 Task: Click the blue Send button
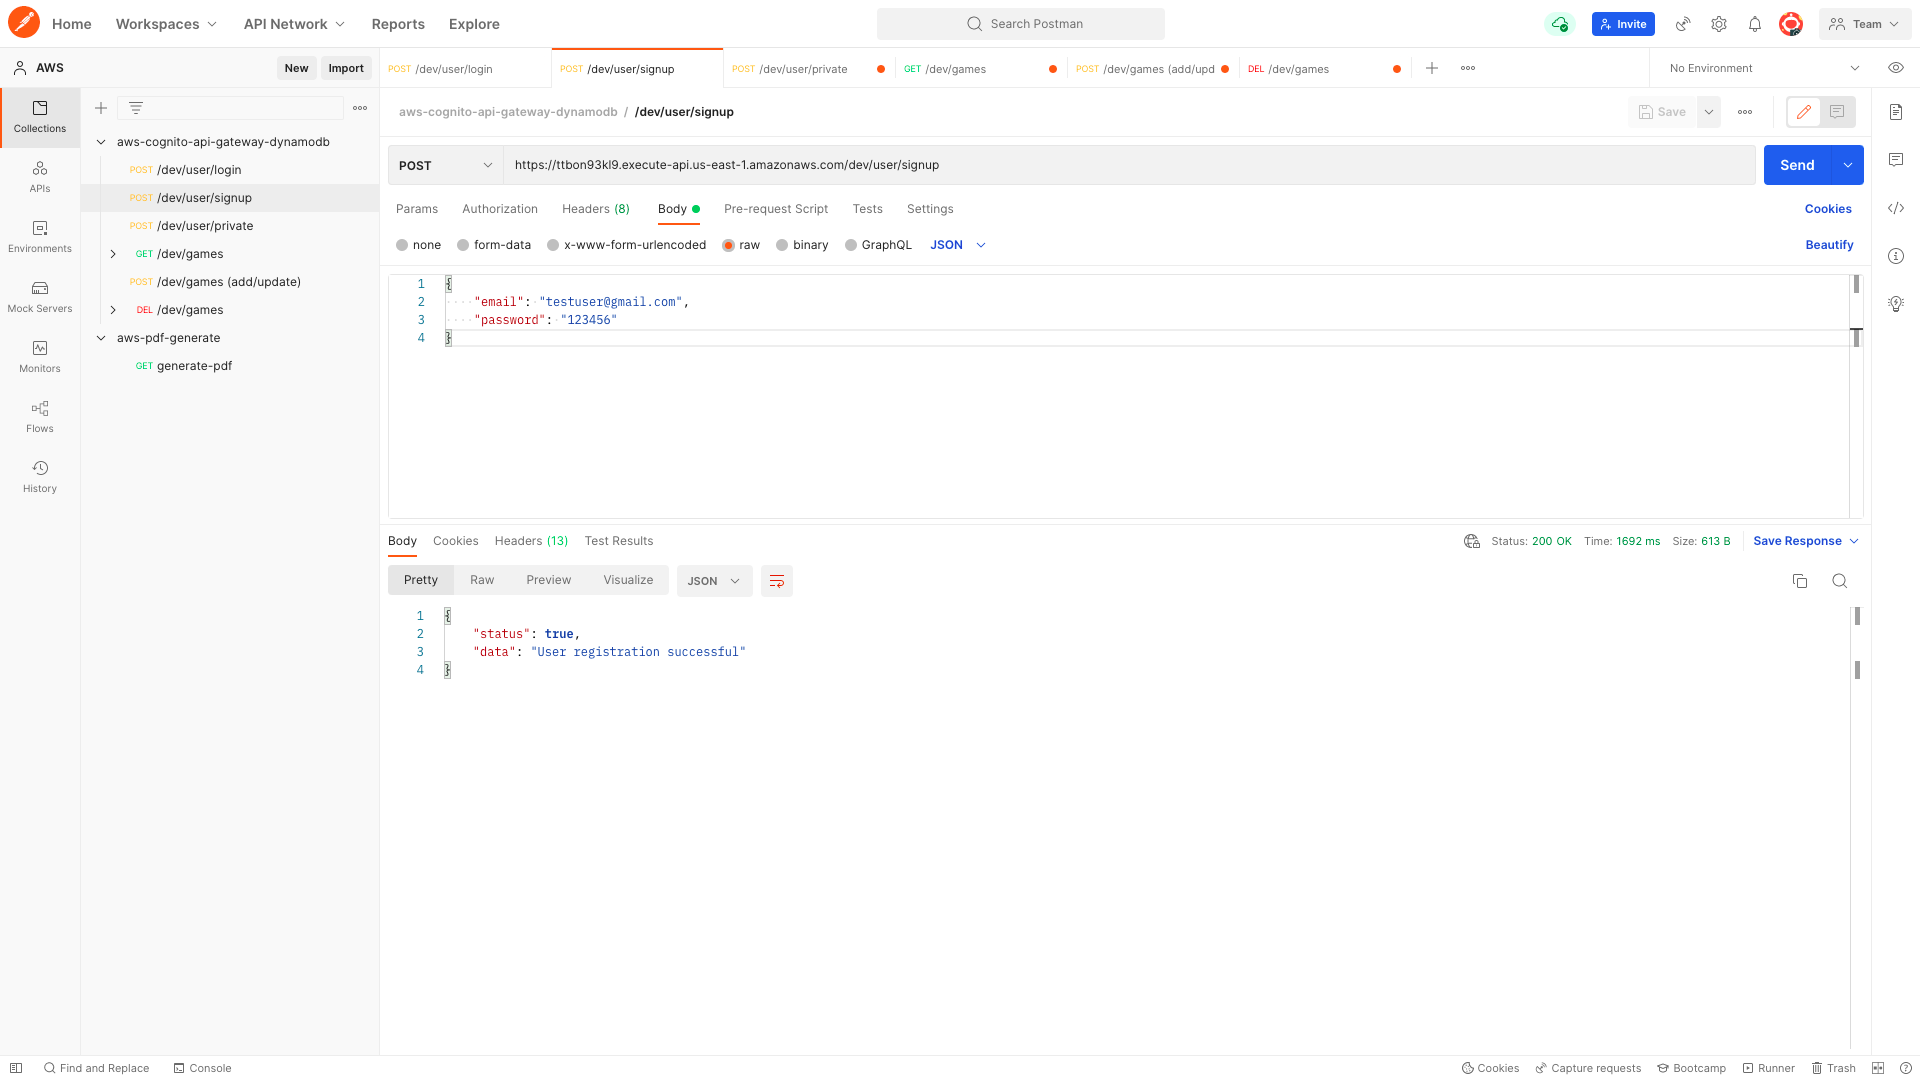pos(1796,165)
